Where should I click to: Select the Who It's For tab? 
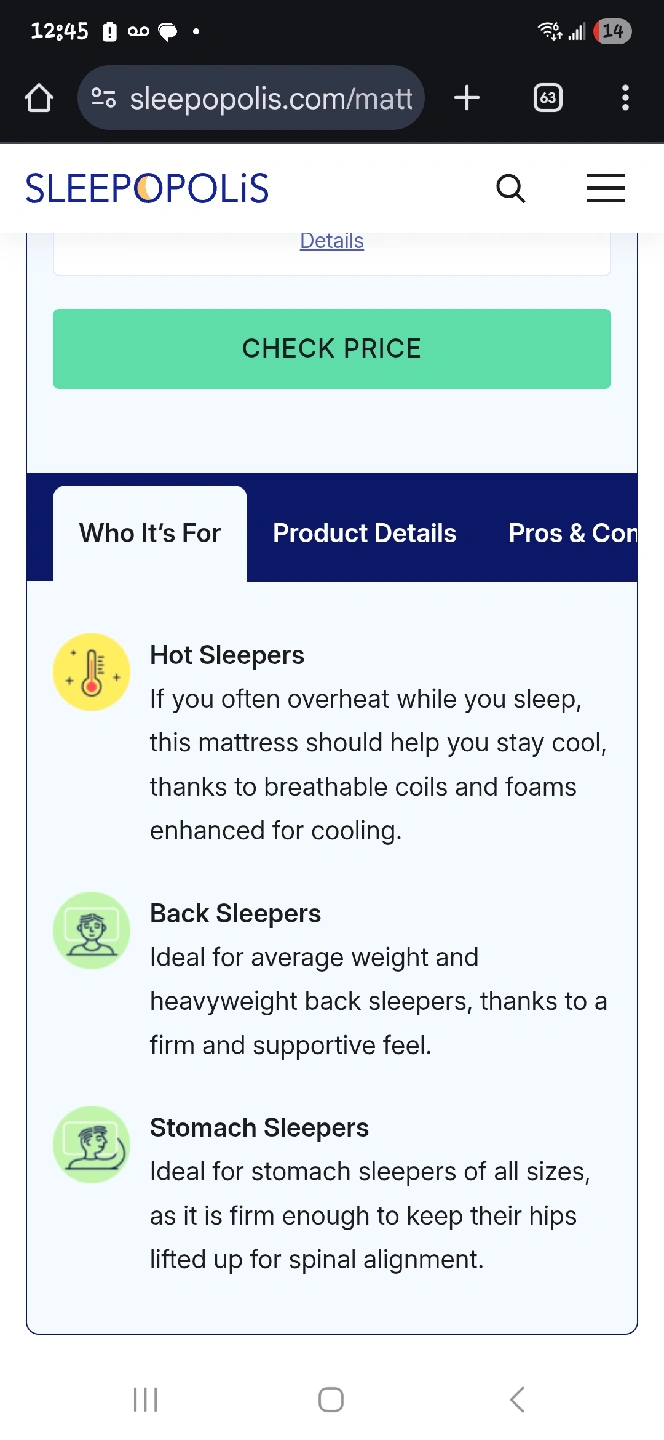coord(150,533)
